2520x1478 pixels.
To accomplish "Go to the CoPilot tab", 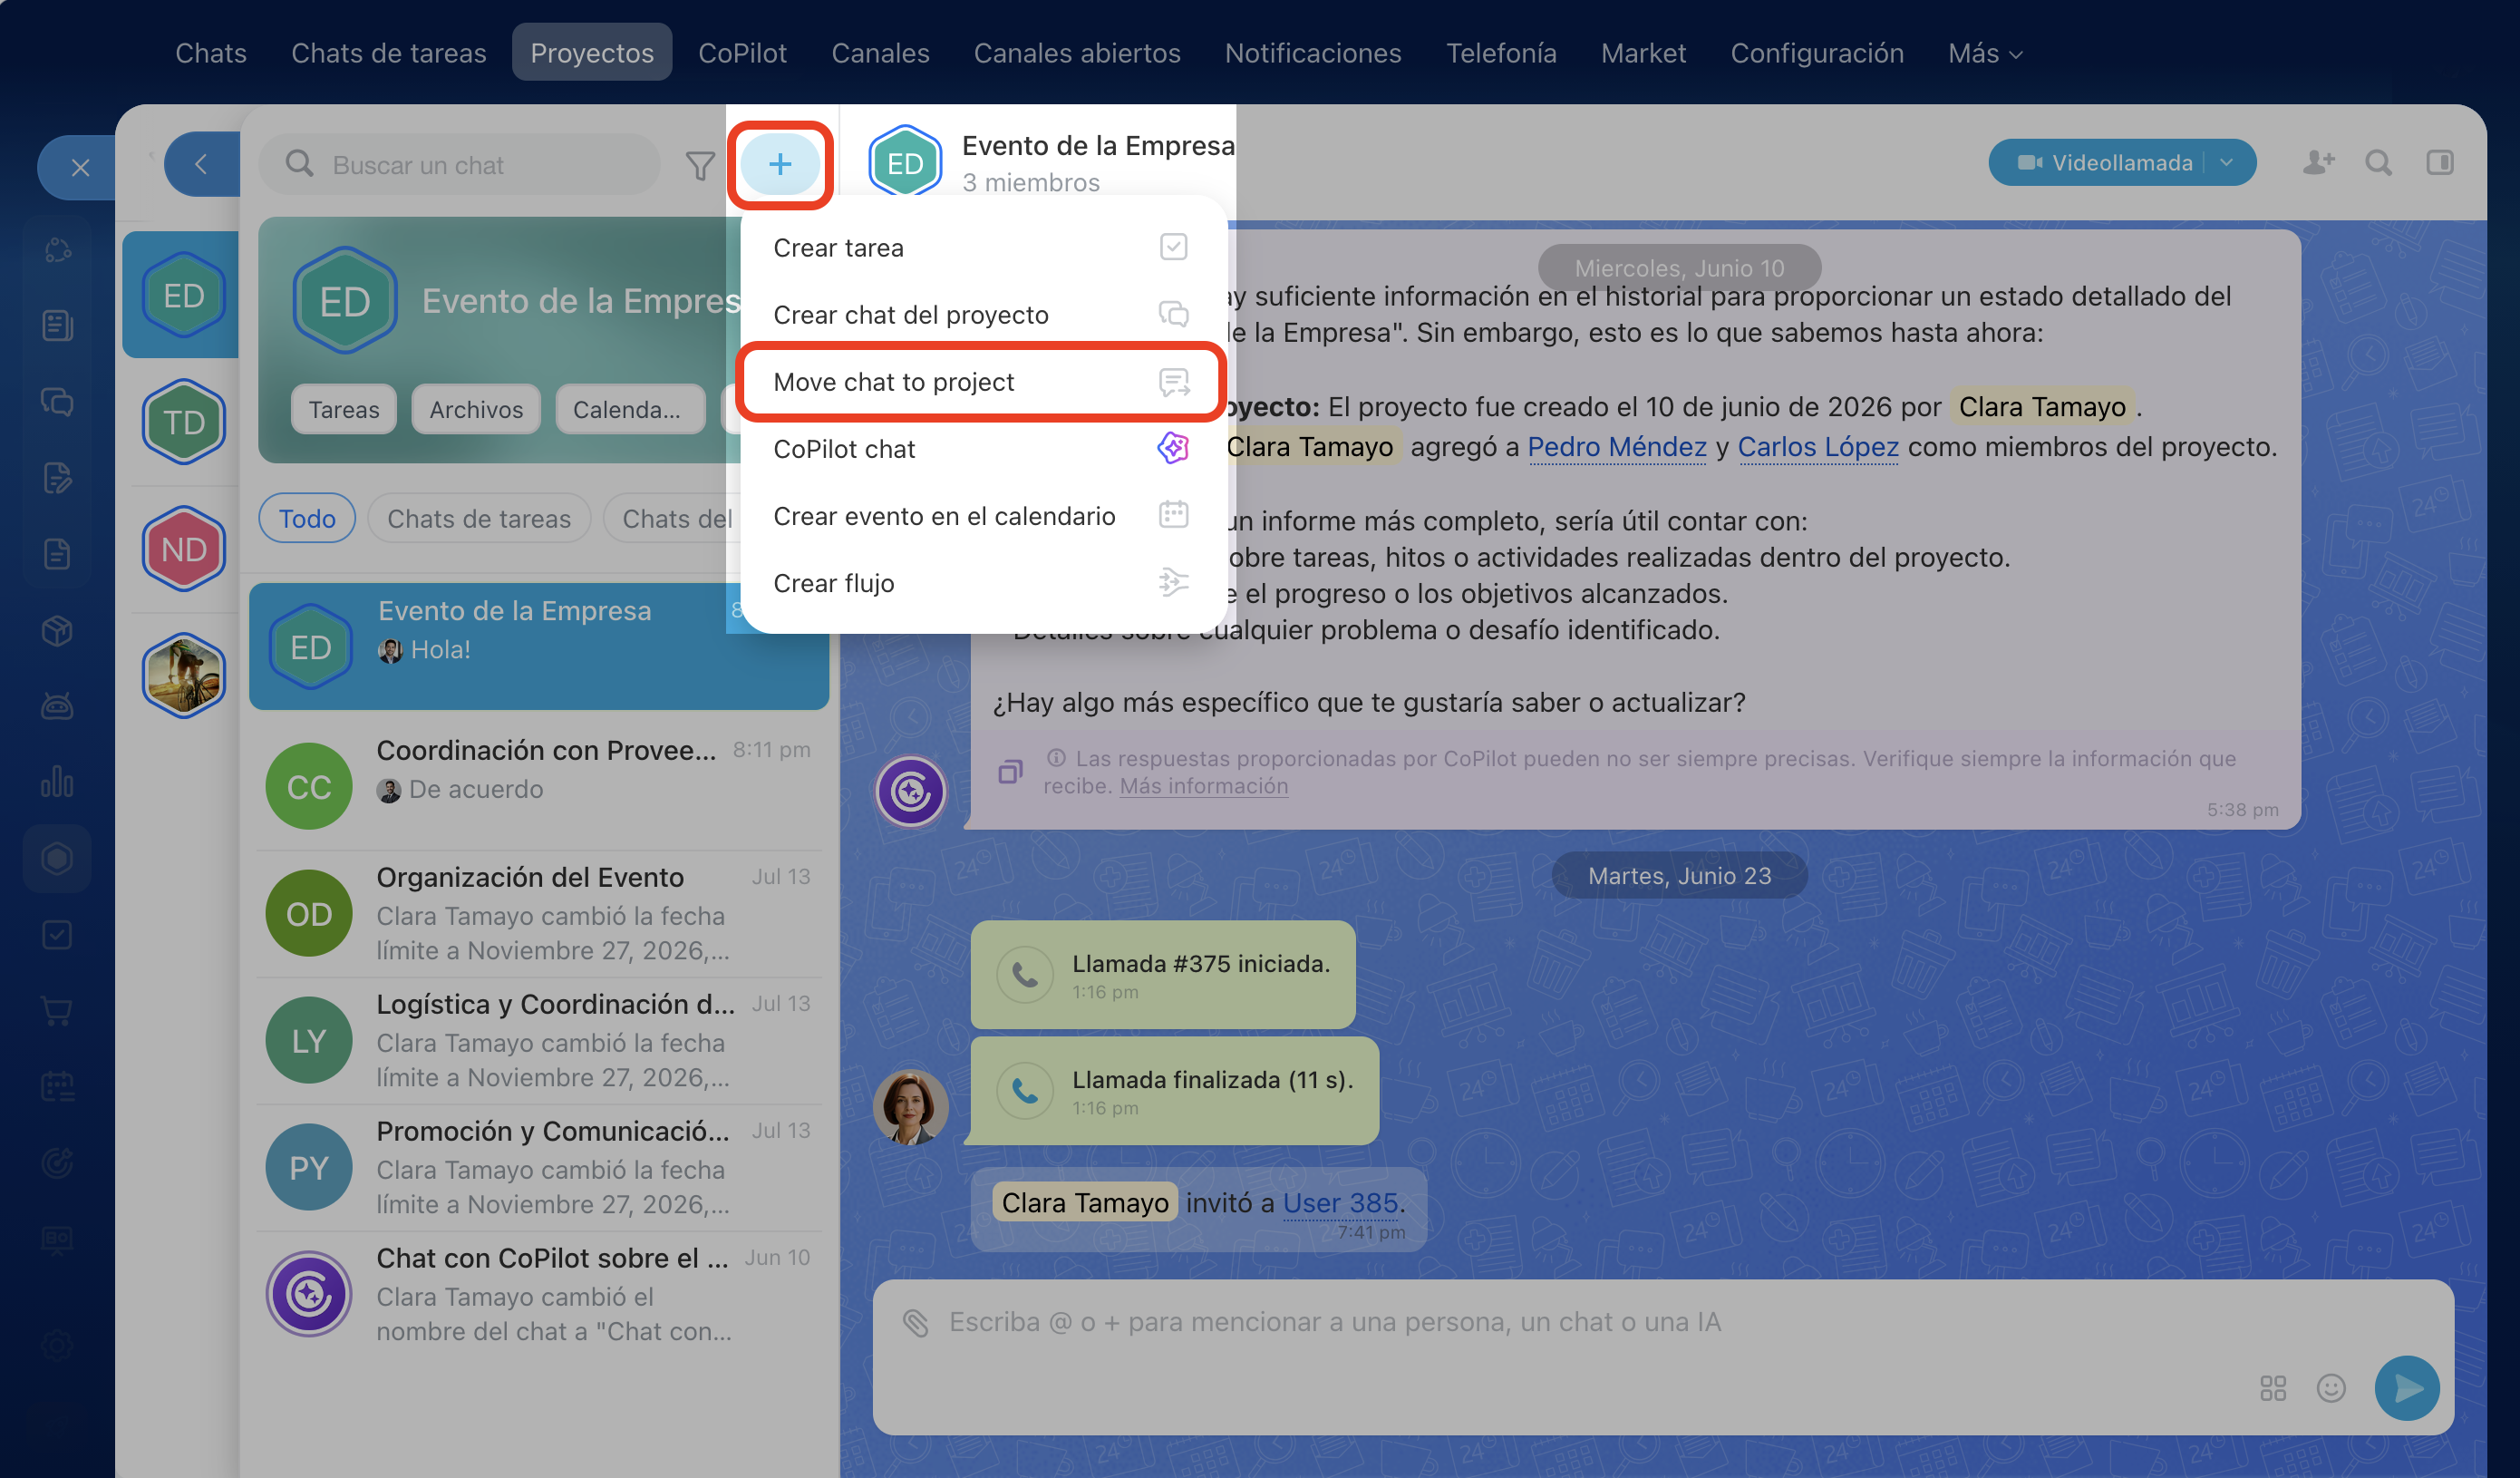I will point(742,53).
